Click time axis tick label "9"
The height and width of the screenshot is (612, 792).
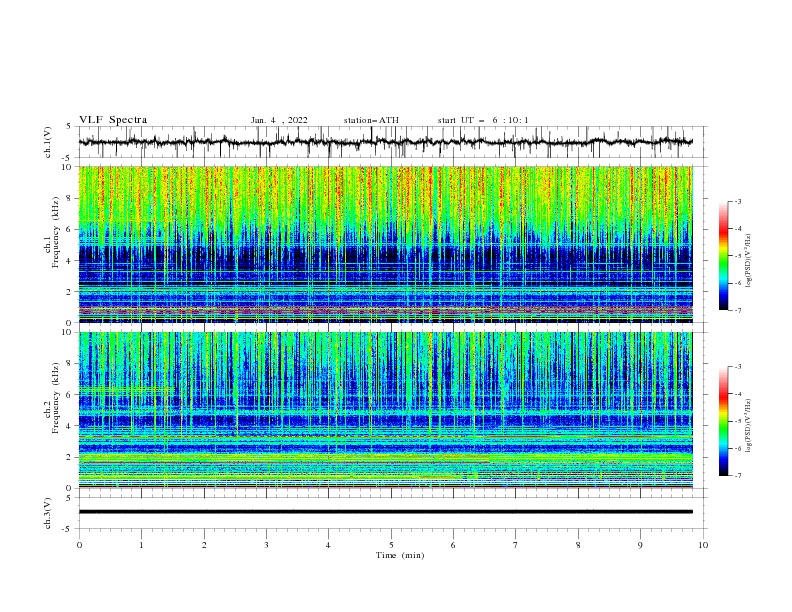641,545
